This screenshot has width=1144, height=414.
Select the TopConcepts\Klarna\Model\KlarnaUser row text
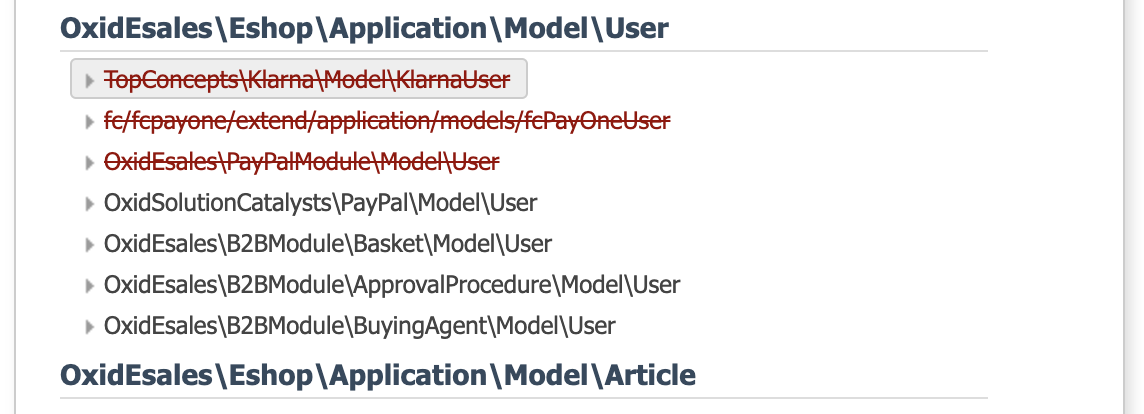coord(307,79)
